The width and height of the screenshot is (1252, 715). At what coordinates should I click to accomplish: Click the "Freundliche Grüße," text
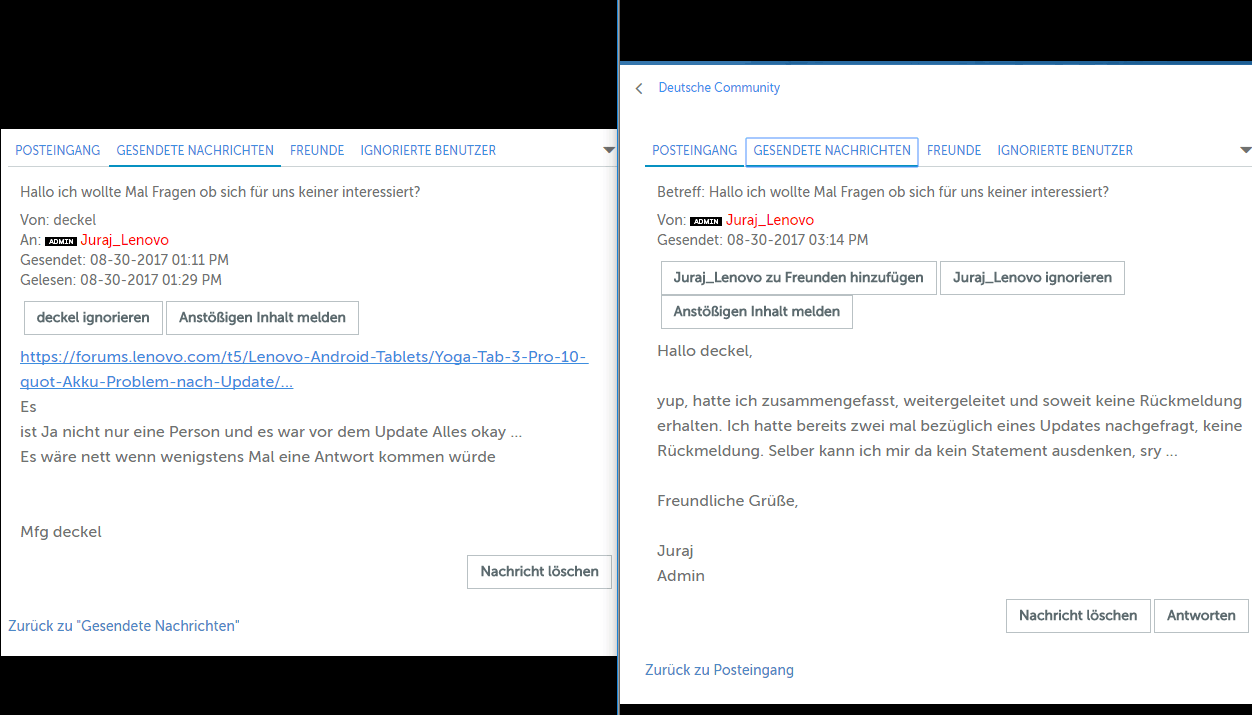click(728, 501)
